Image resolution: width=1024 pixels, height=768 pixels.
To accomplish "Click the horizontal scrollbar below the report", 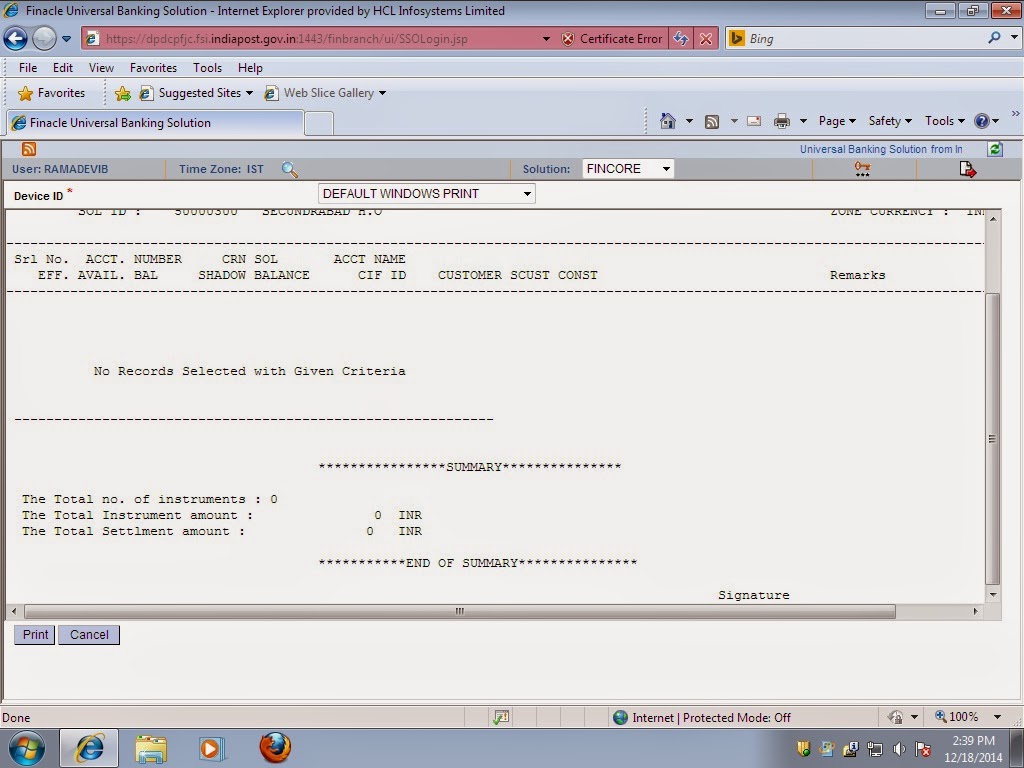I will pos(458,611).
